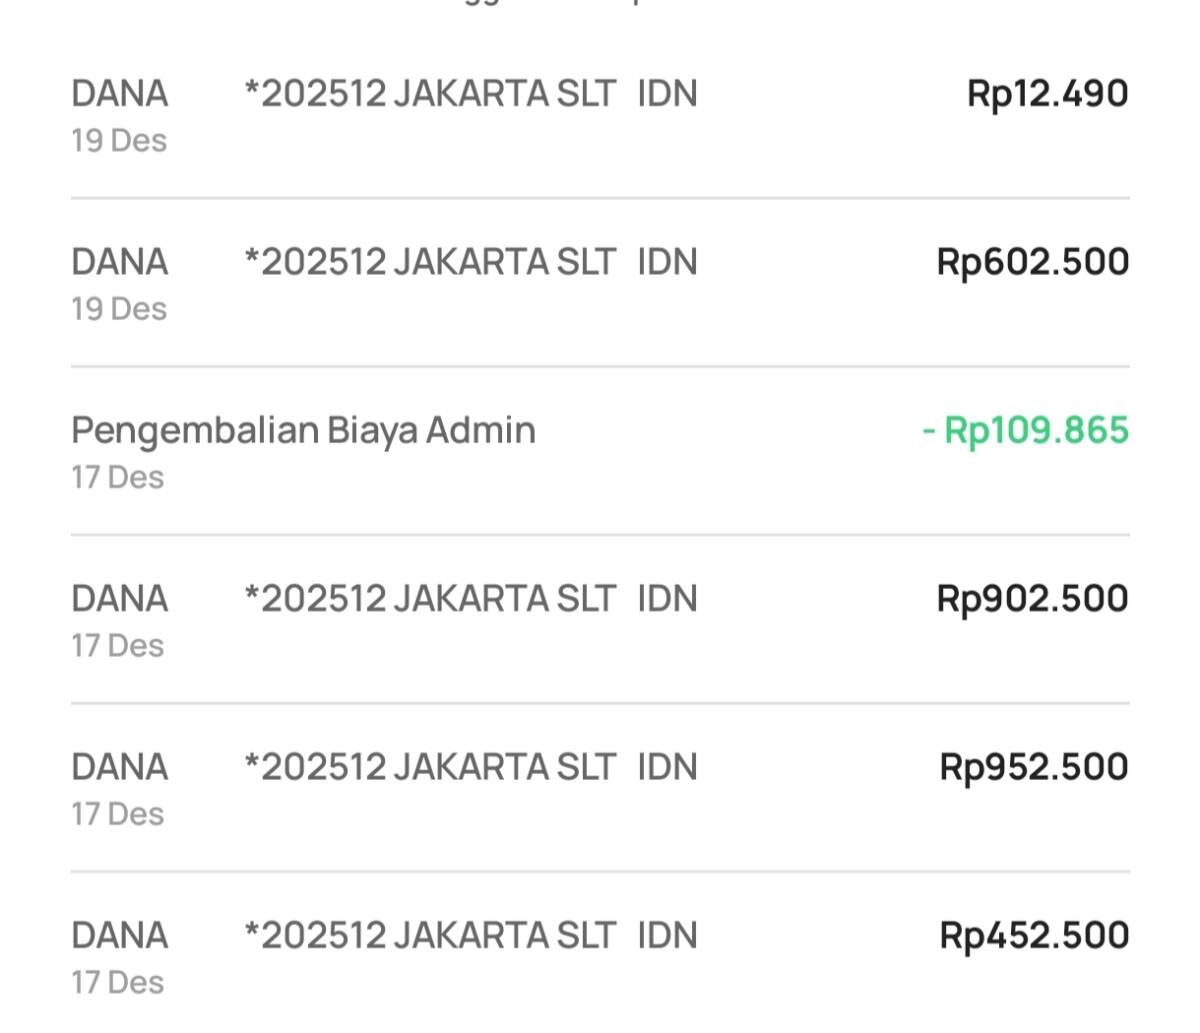1200x1033 pixels.
Task: Select the 17 Des date of Rp952.500 entry
Action: pos(117,814)
